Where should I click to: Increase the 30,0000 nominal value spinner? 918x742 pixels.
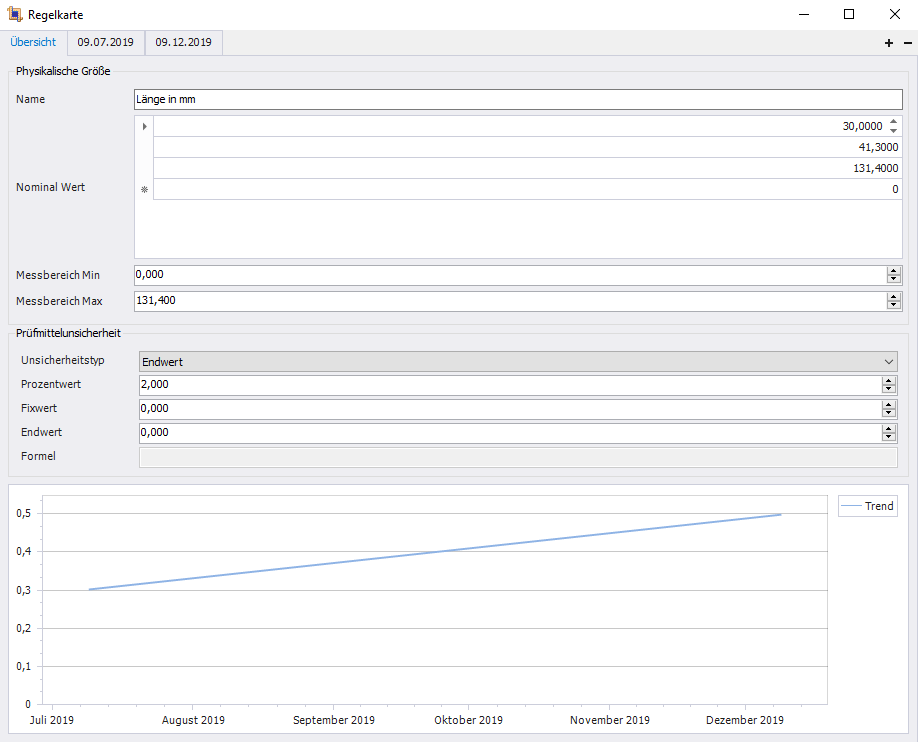(894, 122)
